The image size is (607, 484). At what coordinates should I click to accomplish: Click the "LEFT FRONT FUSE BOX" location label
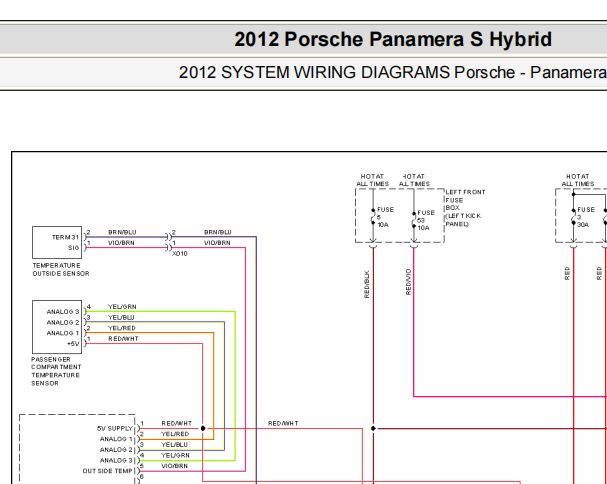click(x=465, y=208)
